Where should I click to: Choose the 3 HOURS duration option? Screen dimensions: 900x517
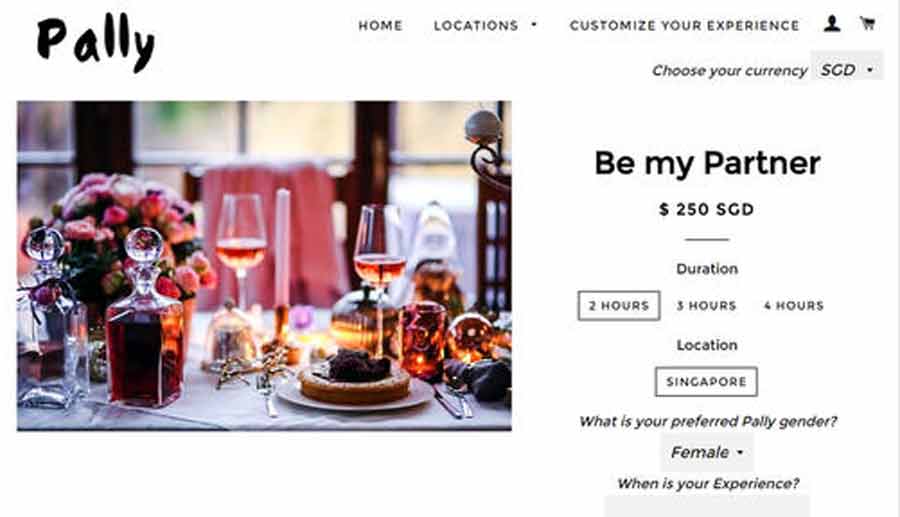coord(706,306)
